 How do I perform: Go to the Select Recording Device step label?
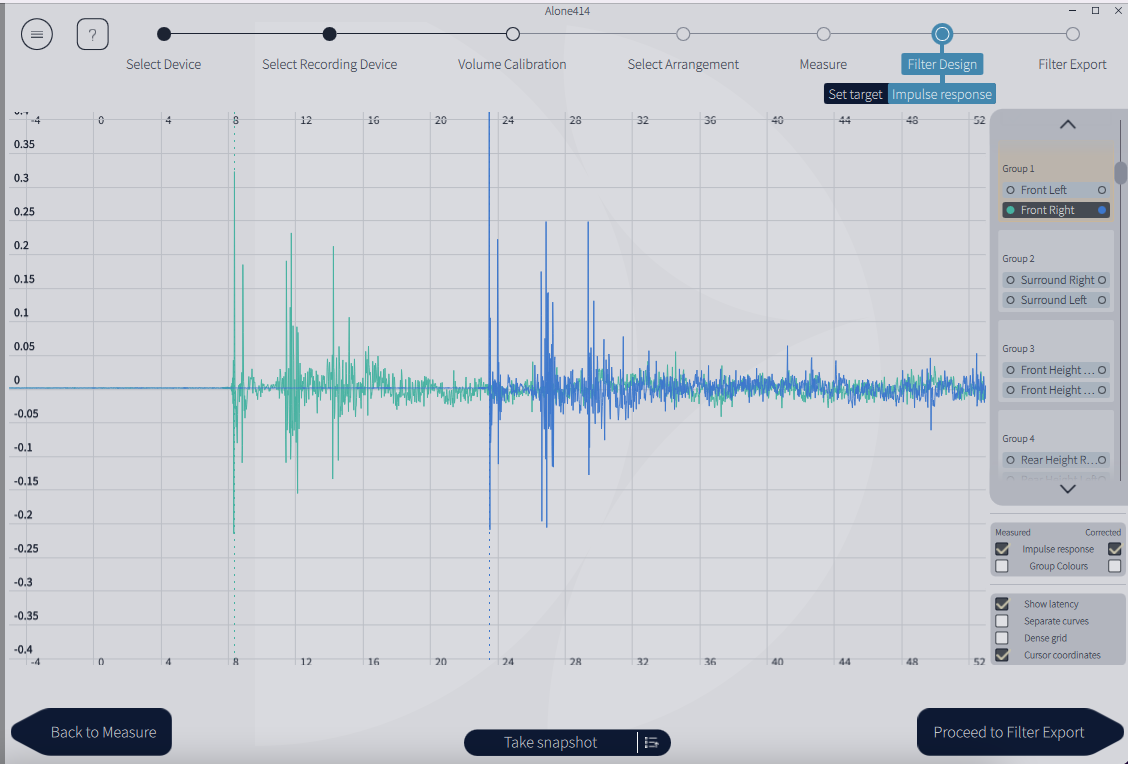329,64
